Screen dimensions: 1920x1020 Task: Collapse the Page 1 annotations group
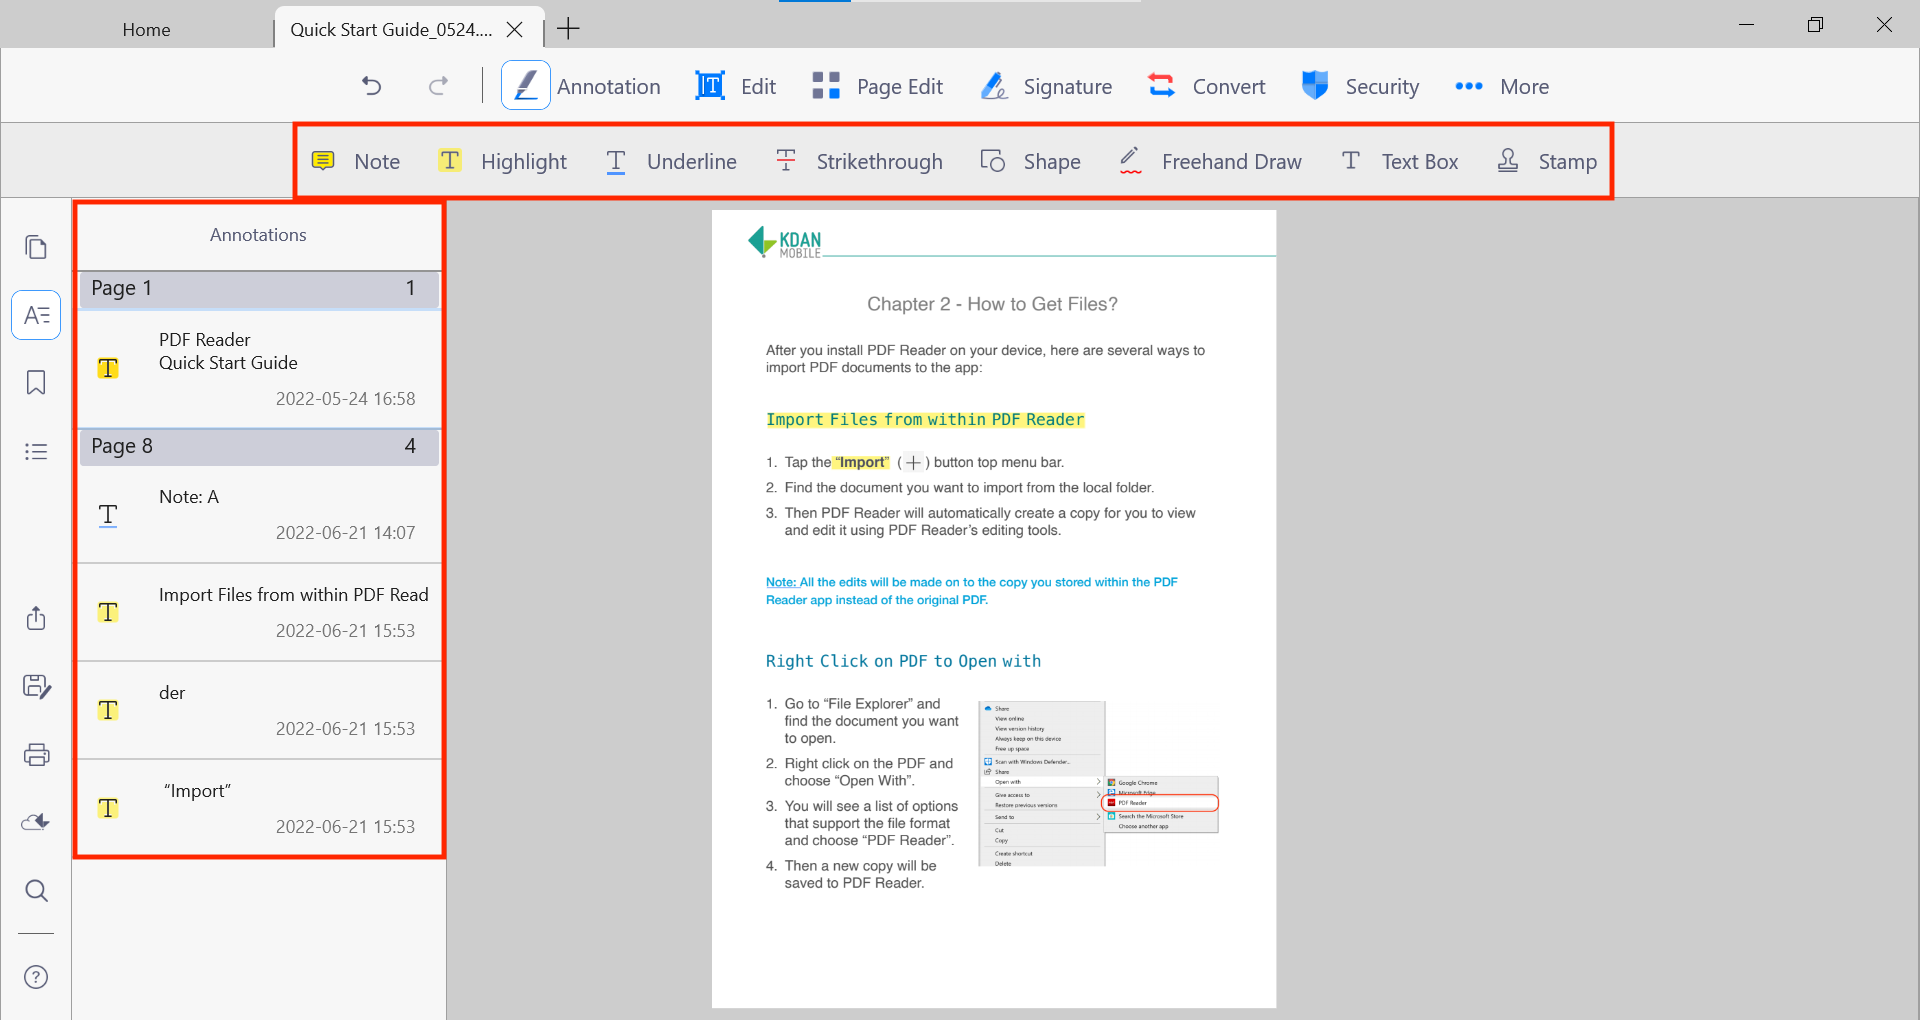(259, 288)
